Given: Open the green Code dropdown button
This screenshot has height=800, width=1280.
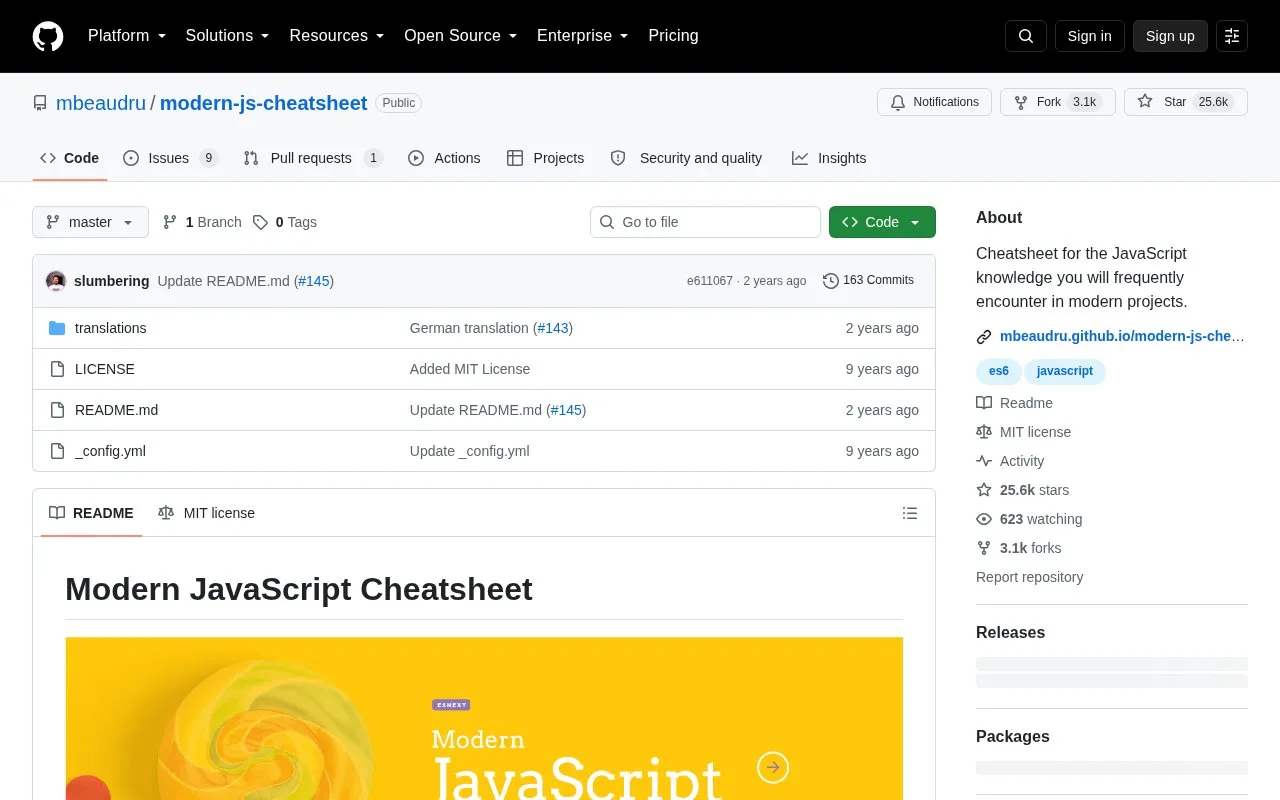Looking at the screenshot, I should tap(882, 222).
